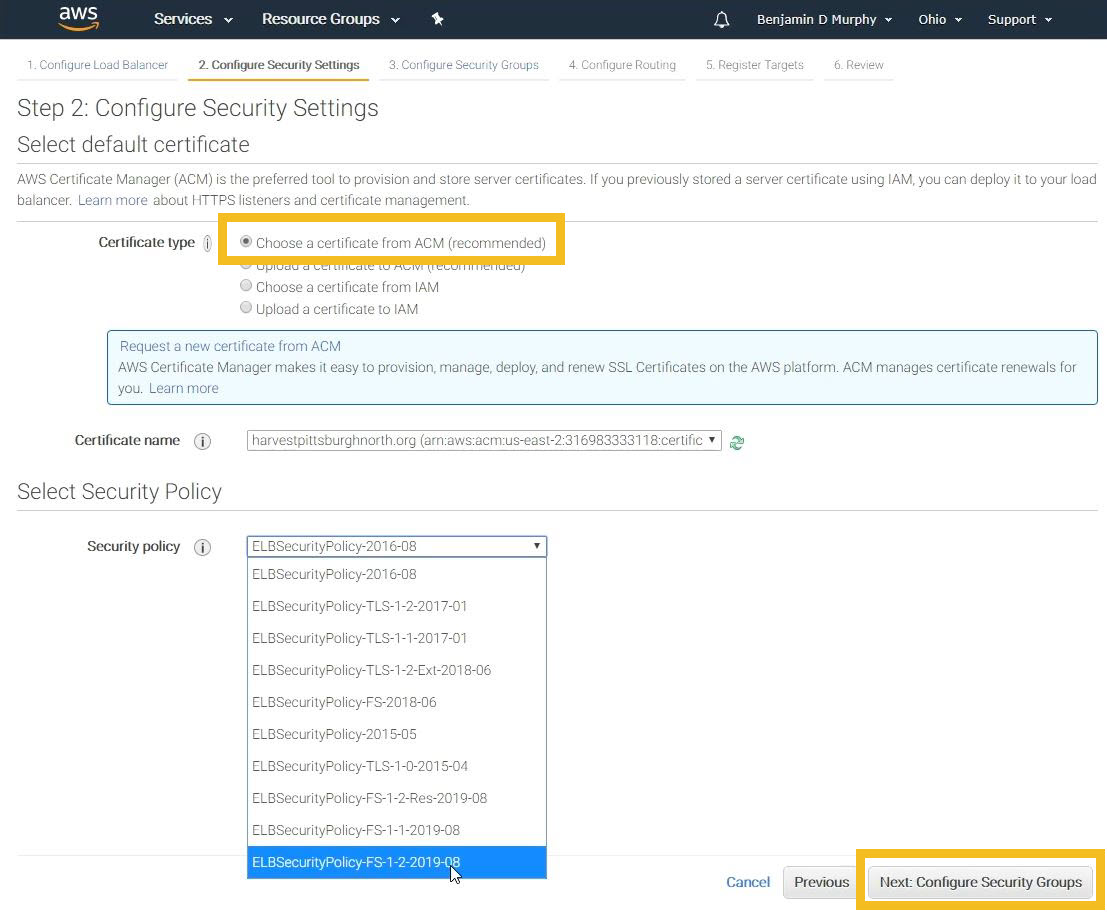Go to step 3 Configure Security Groups tab
The image size is (1107, 914).
tap(464, 65)
